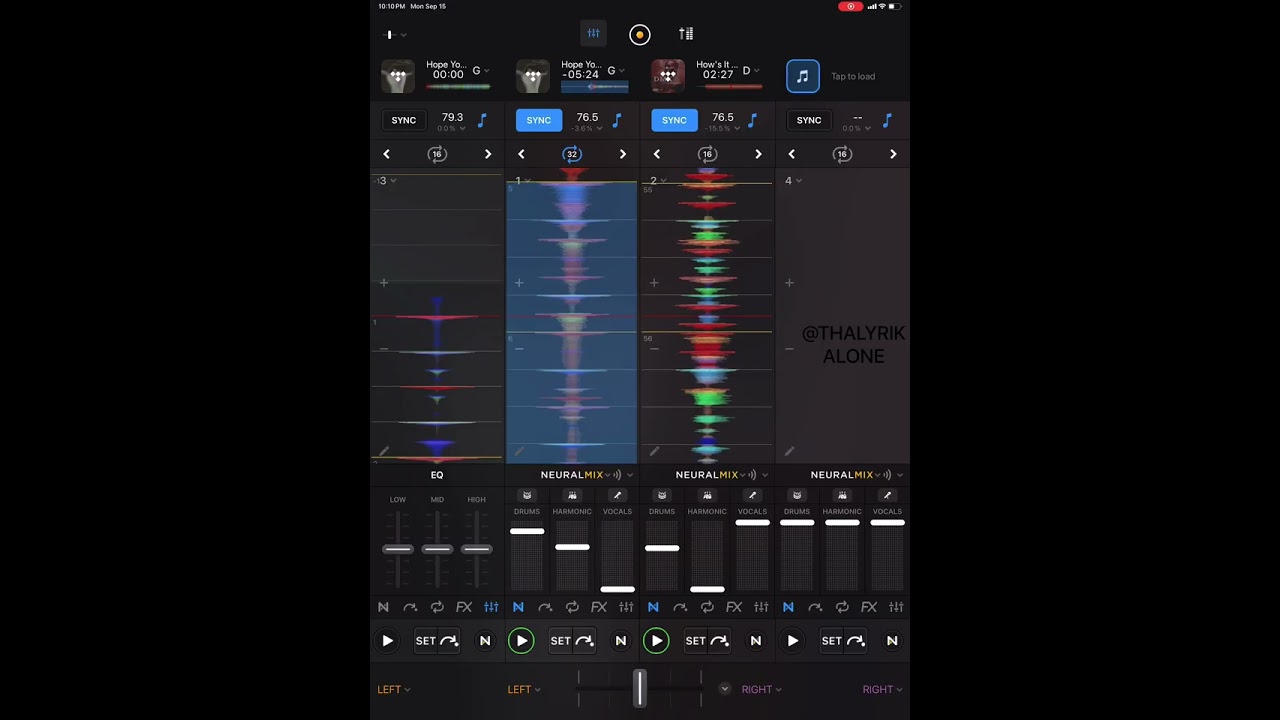Start playback on deck 3
1280x720 pixels.
(x=387, y=641)
